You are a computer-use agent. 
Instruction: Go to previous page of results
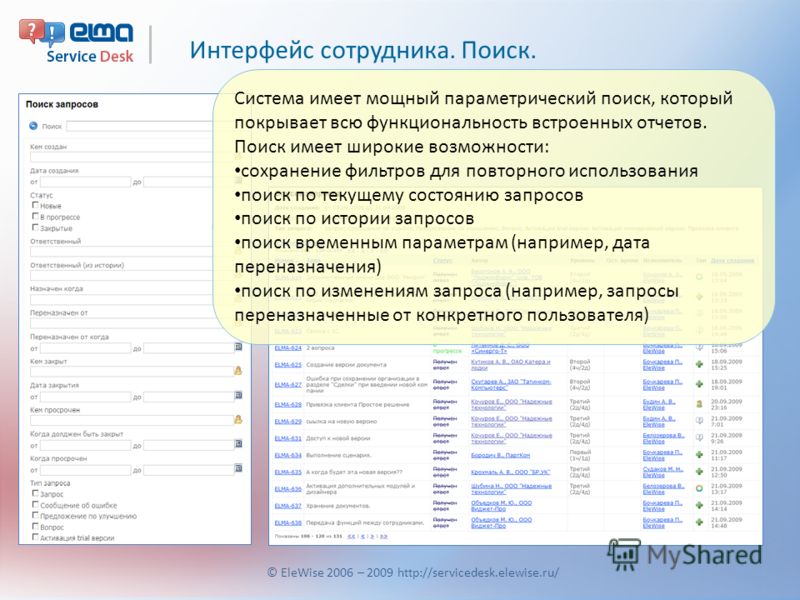[364, 536]
